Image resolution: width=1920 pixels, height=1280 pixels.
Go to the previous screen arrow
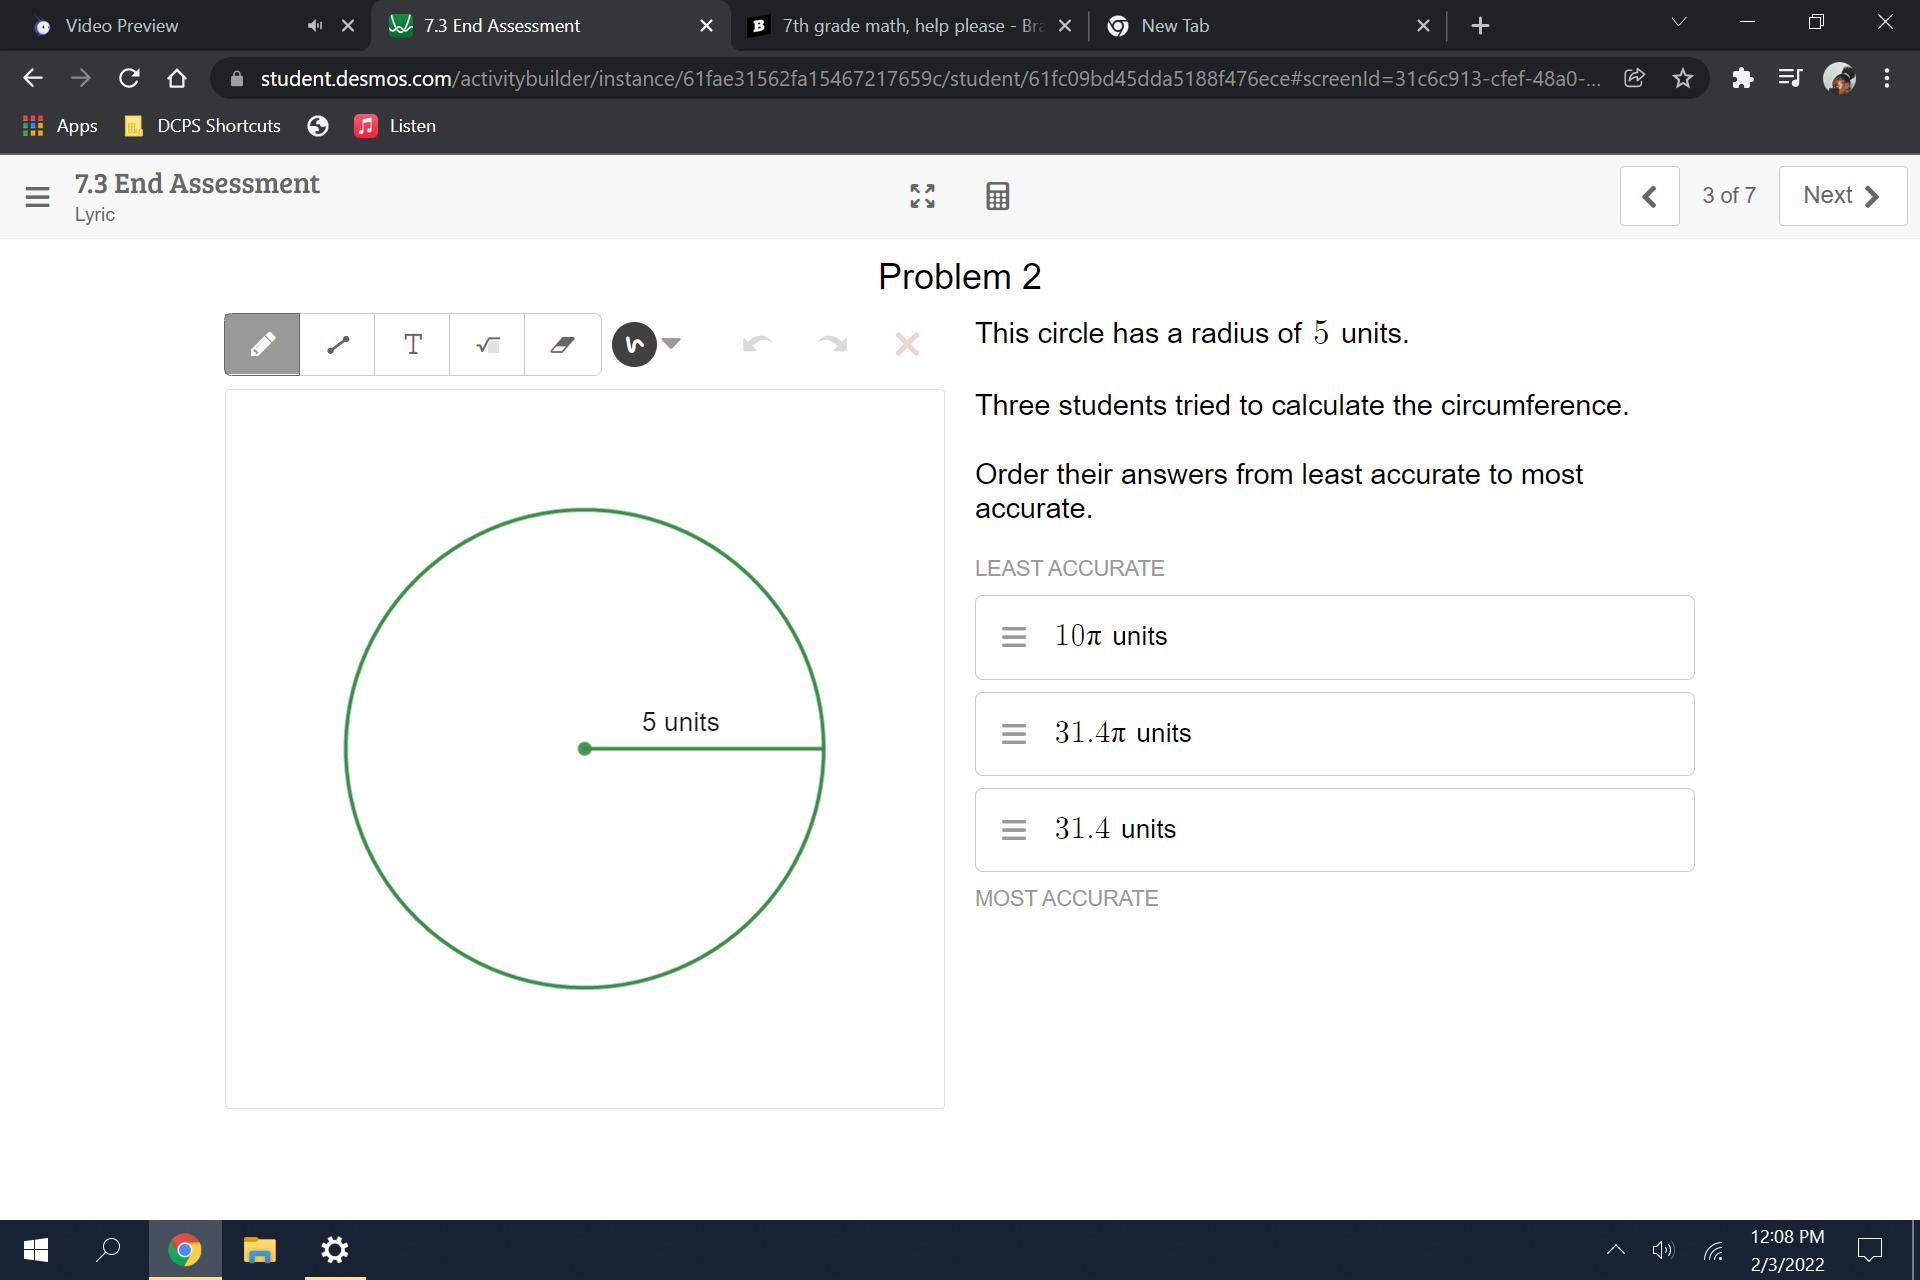coord(1649,196)
